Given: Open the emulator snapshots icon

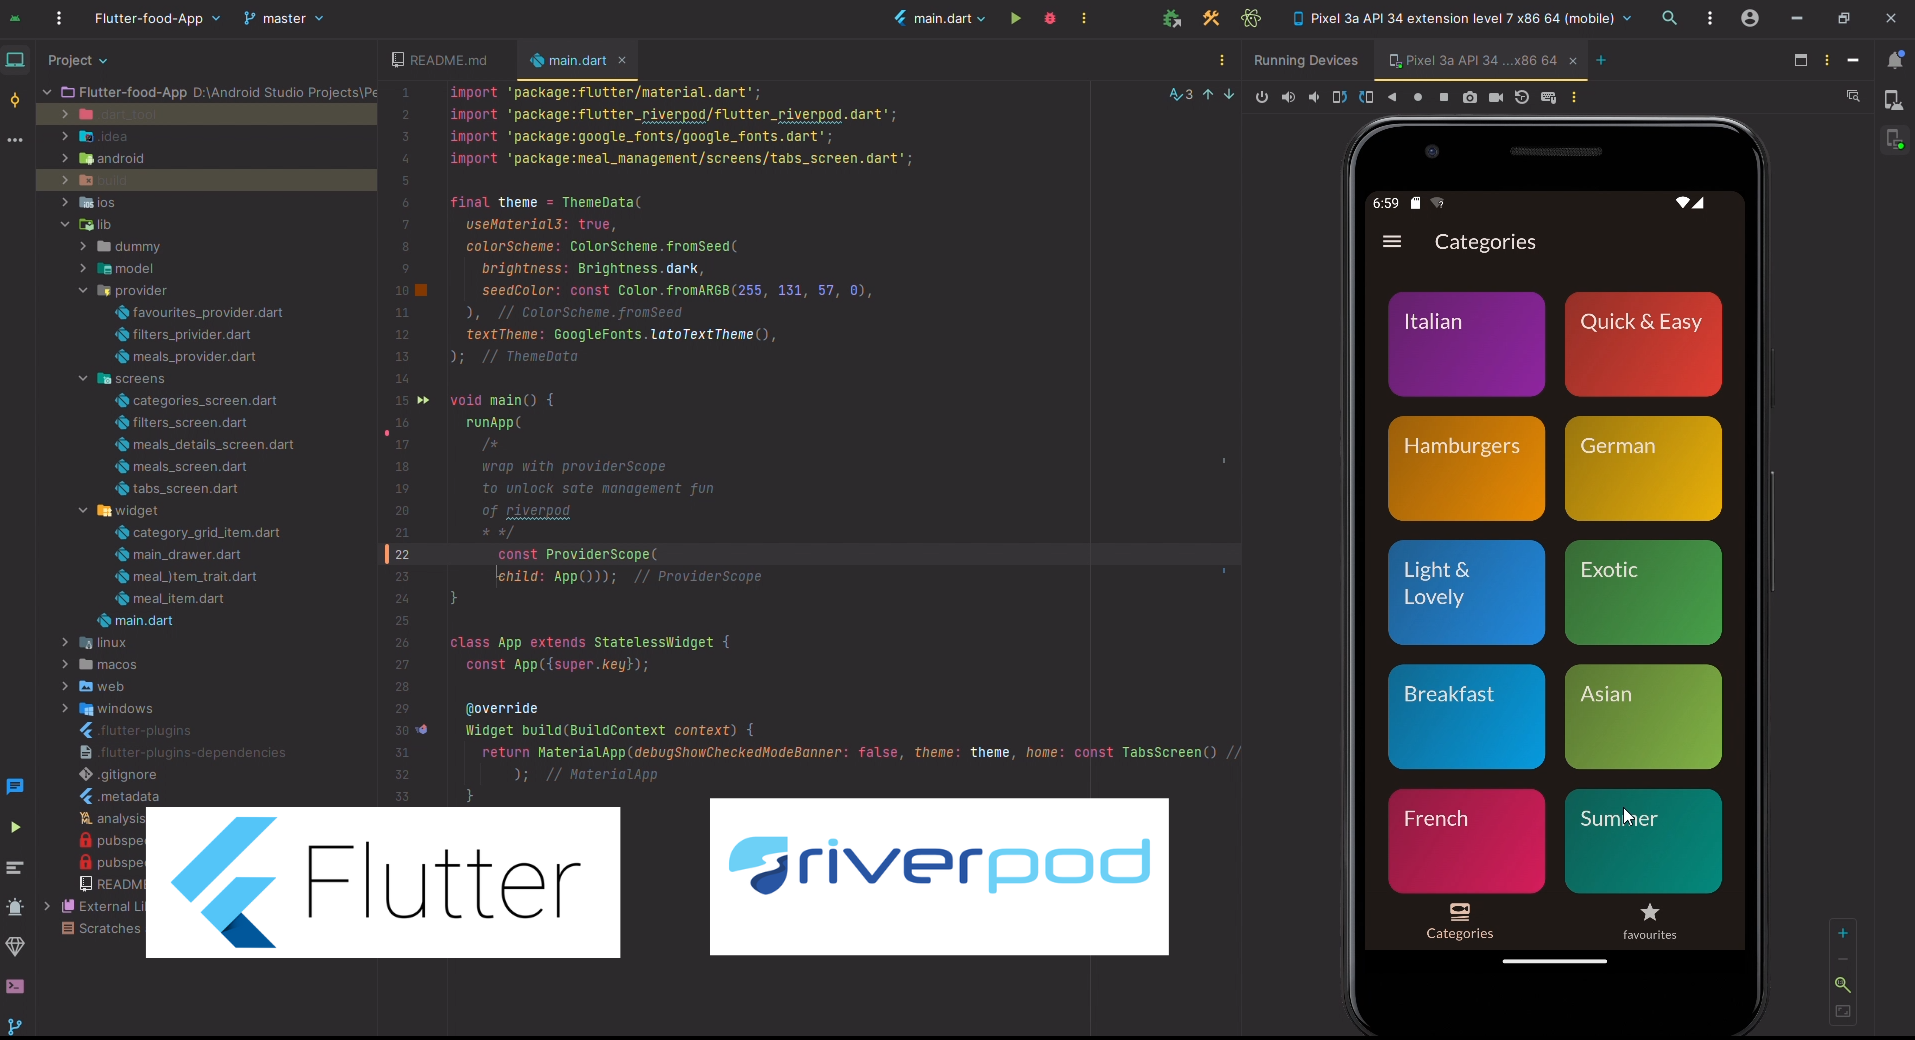Looking at the screenshot, I should 1522,97.
